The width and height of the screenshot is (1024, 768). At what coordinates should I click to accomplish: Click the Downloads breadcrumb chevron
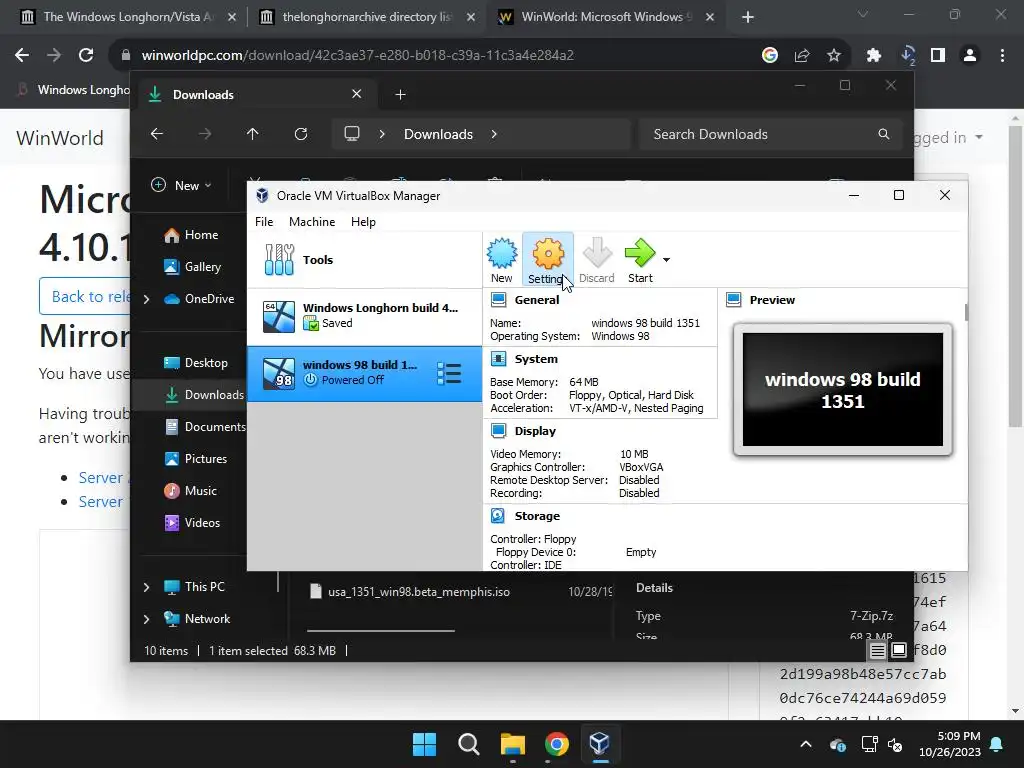[494, 134]
